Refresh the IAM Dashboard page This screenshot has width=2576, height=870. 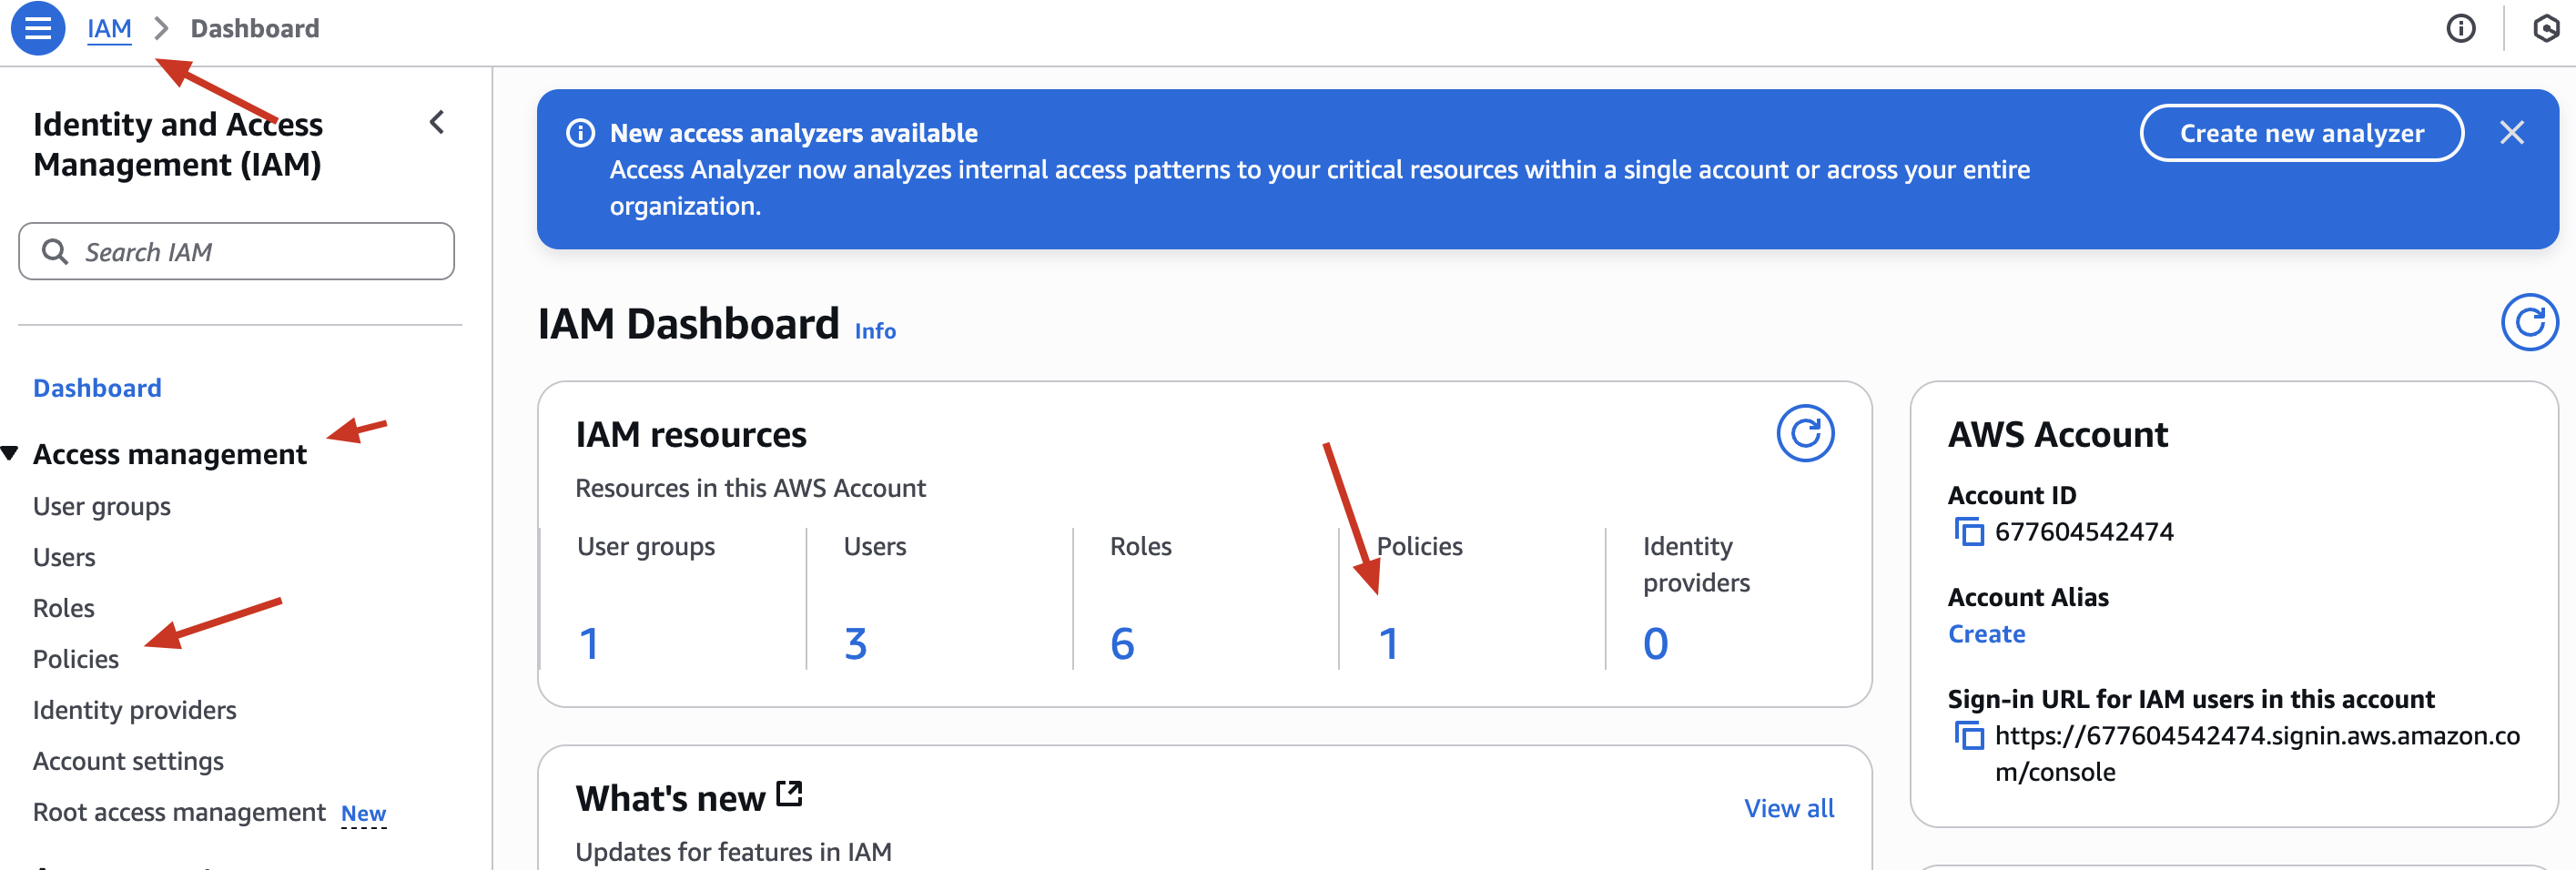click(2529, 322)
